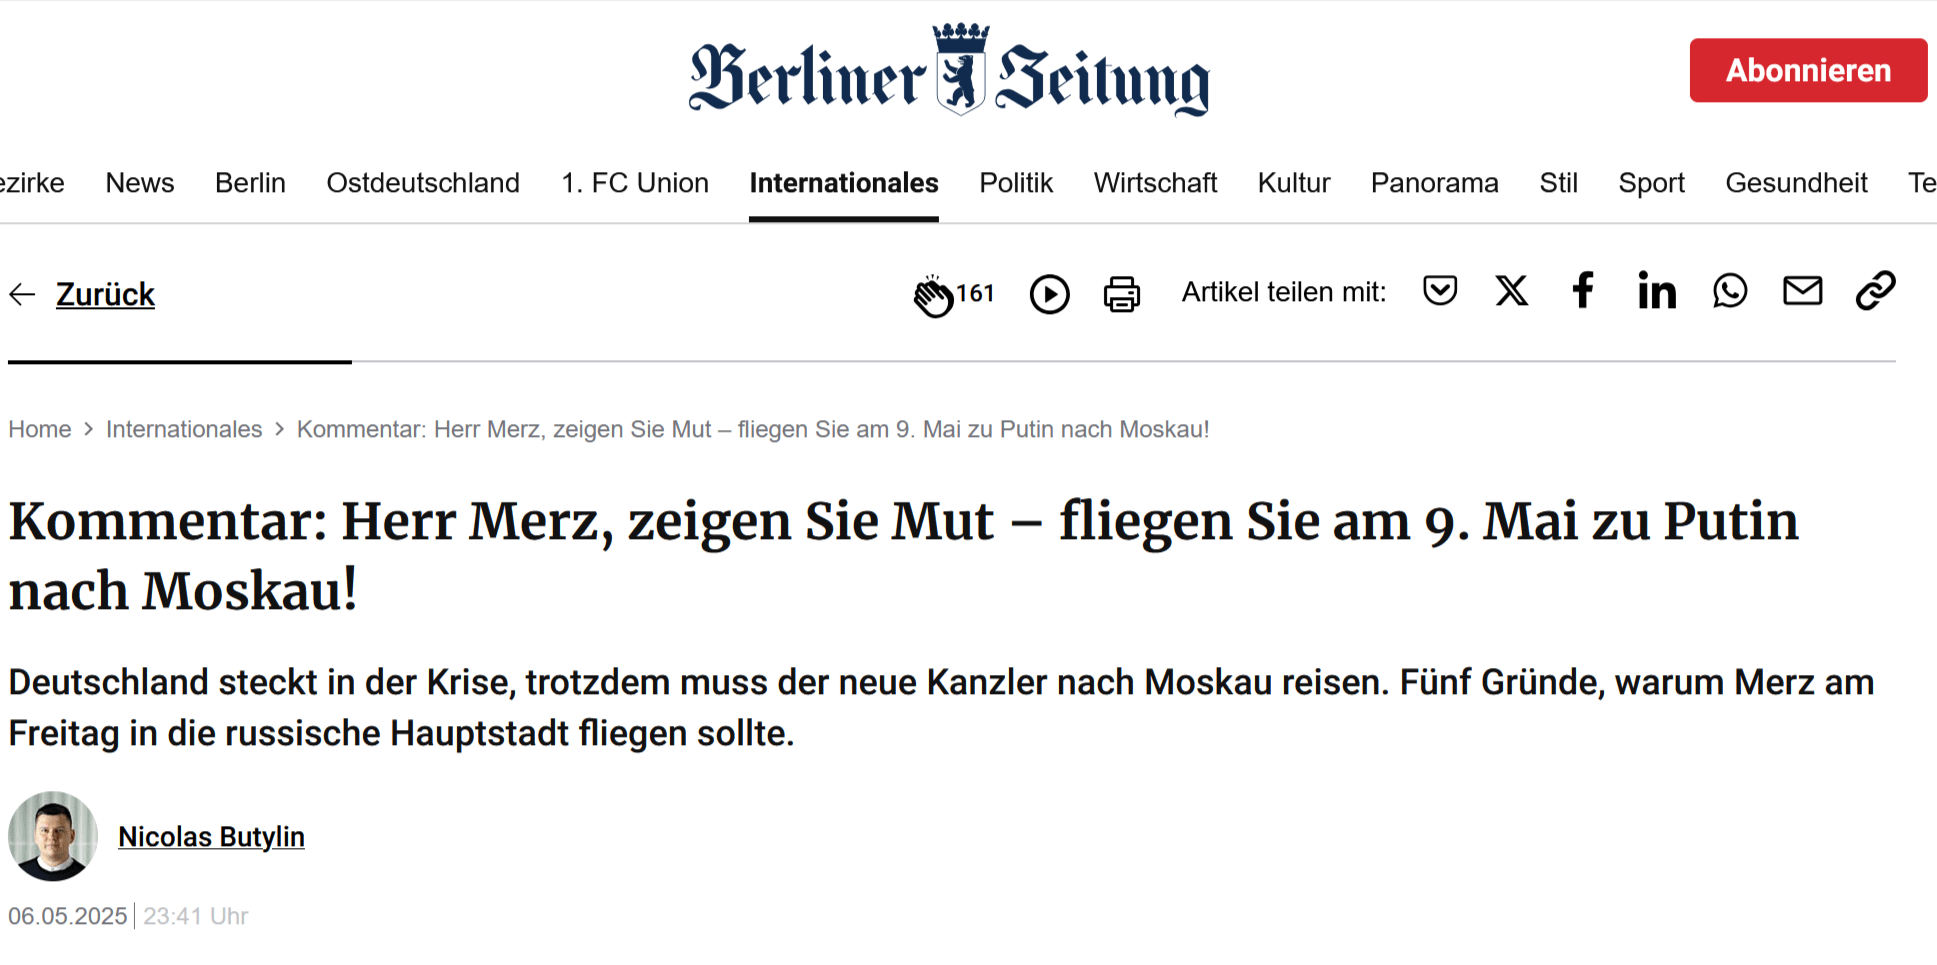Go to Internationales in the breadcrumb
1937x965 pixels.
coord(184,429)
